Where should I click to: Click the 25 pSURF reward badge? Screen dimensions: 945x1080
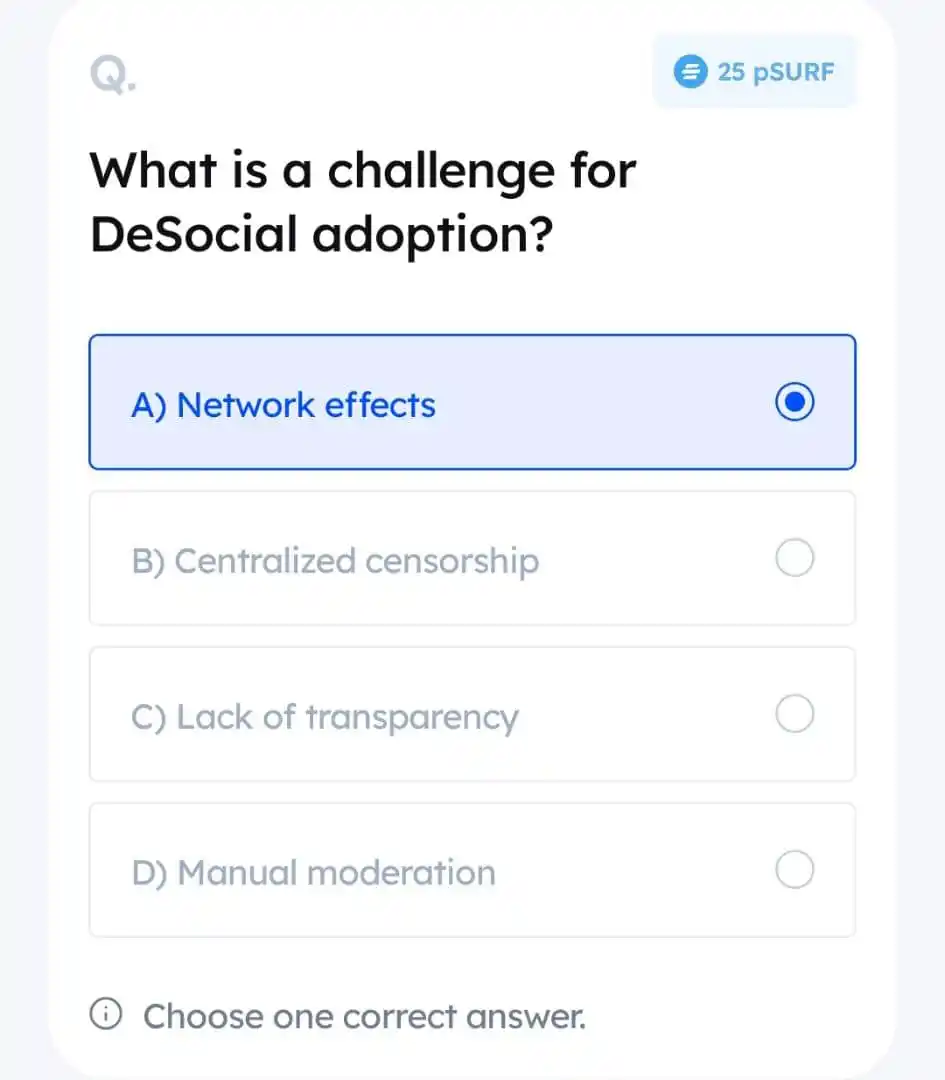click(755, 72)
